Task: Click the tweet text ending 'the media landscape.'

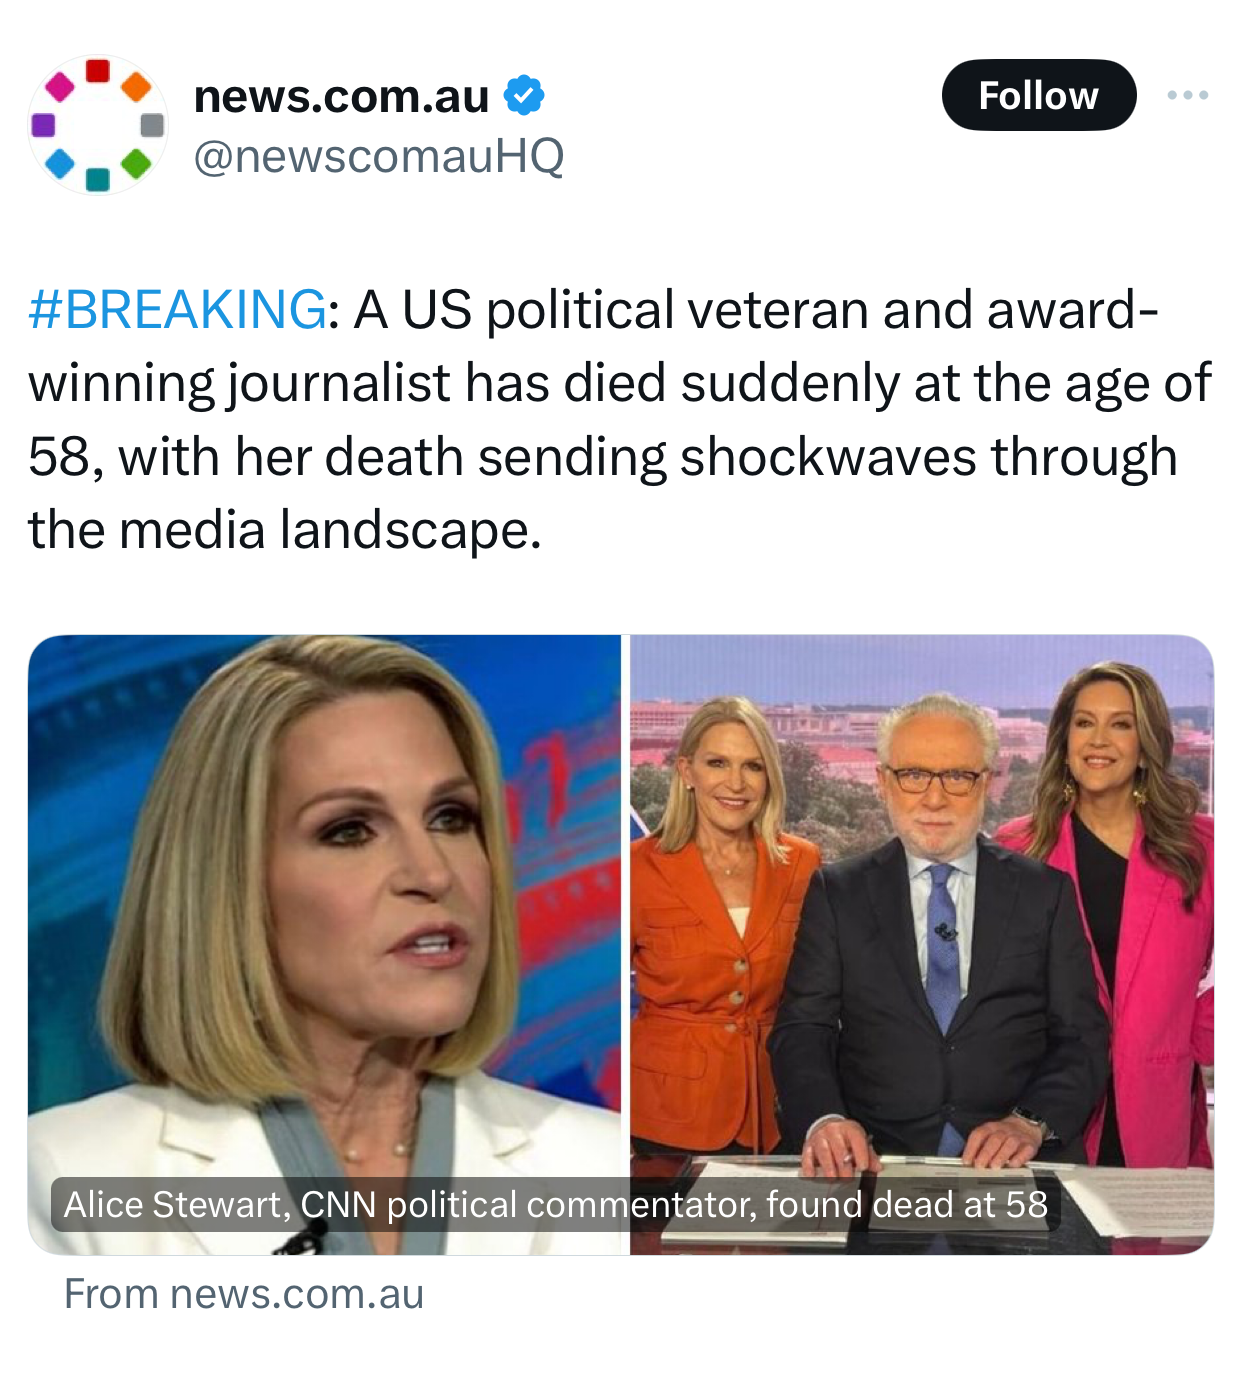Action: click(x=285, y=530)
